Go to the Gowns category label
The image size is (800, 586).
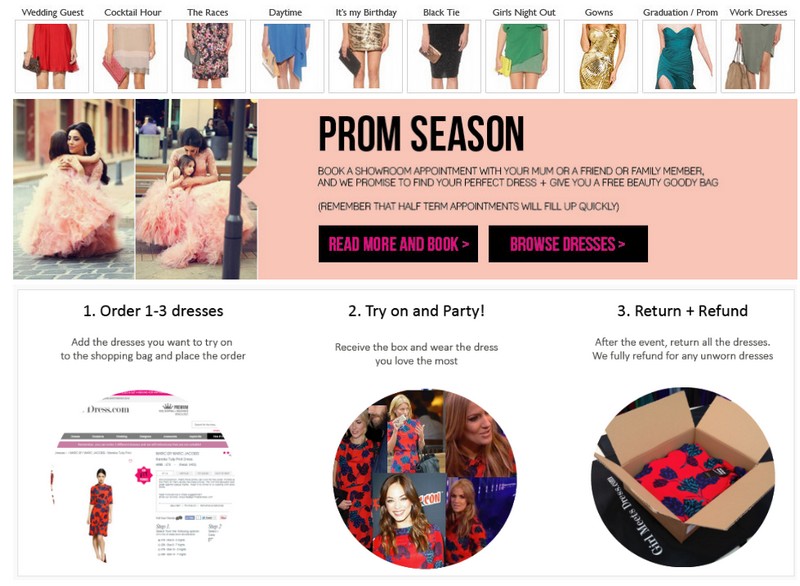pyautogui.click(x=599, y=12)
